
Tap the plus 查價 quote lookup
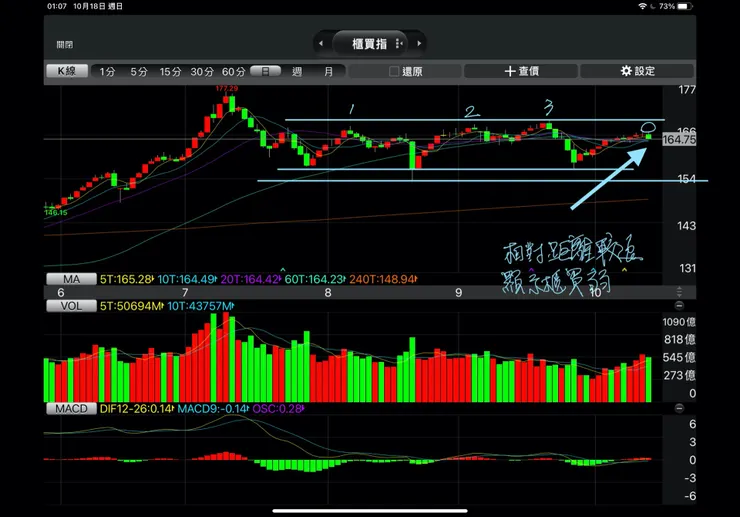(x=521, y=71)
